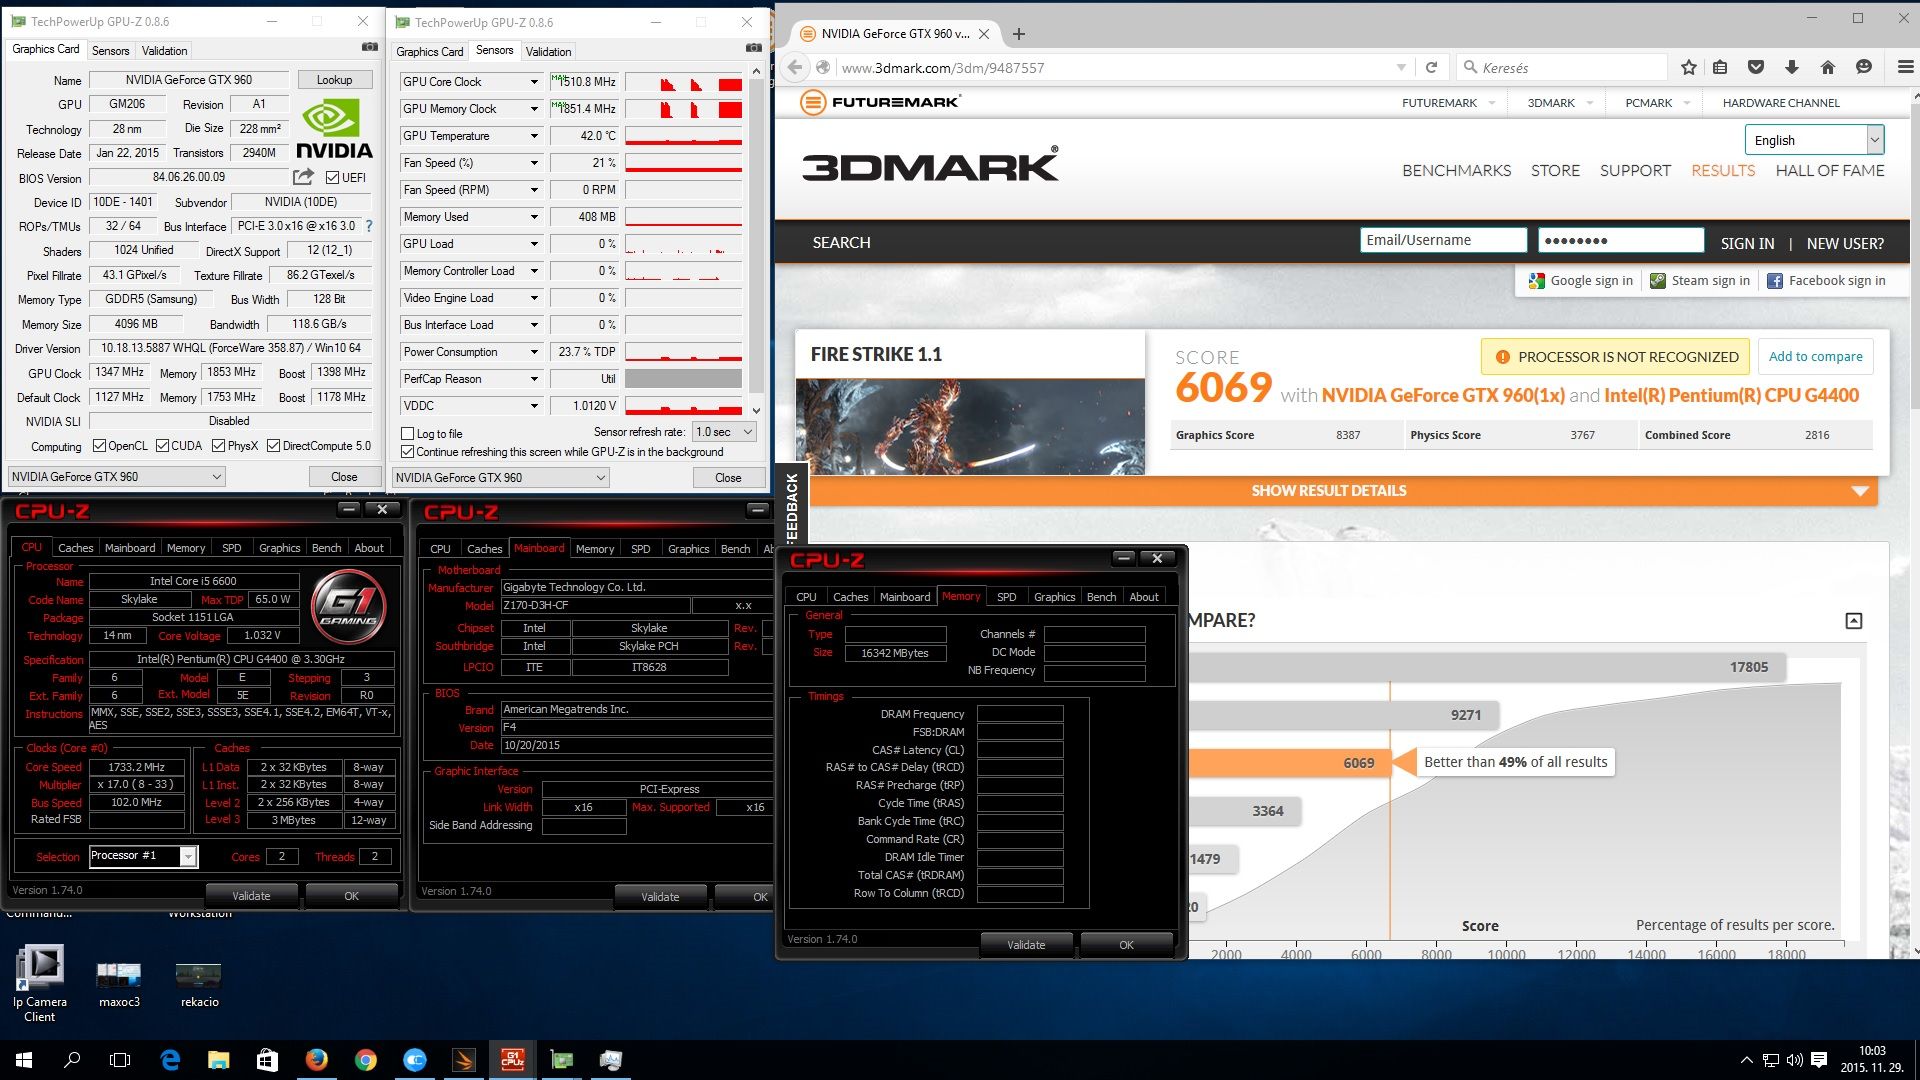The image size is (1920, 1080).
Task: Click Firefox bookmark star icon
Action: 1689,67
